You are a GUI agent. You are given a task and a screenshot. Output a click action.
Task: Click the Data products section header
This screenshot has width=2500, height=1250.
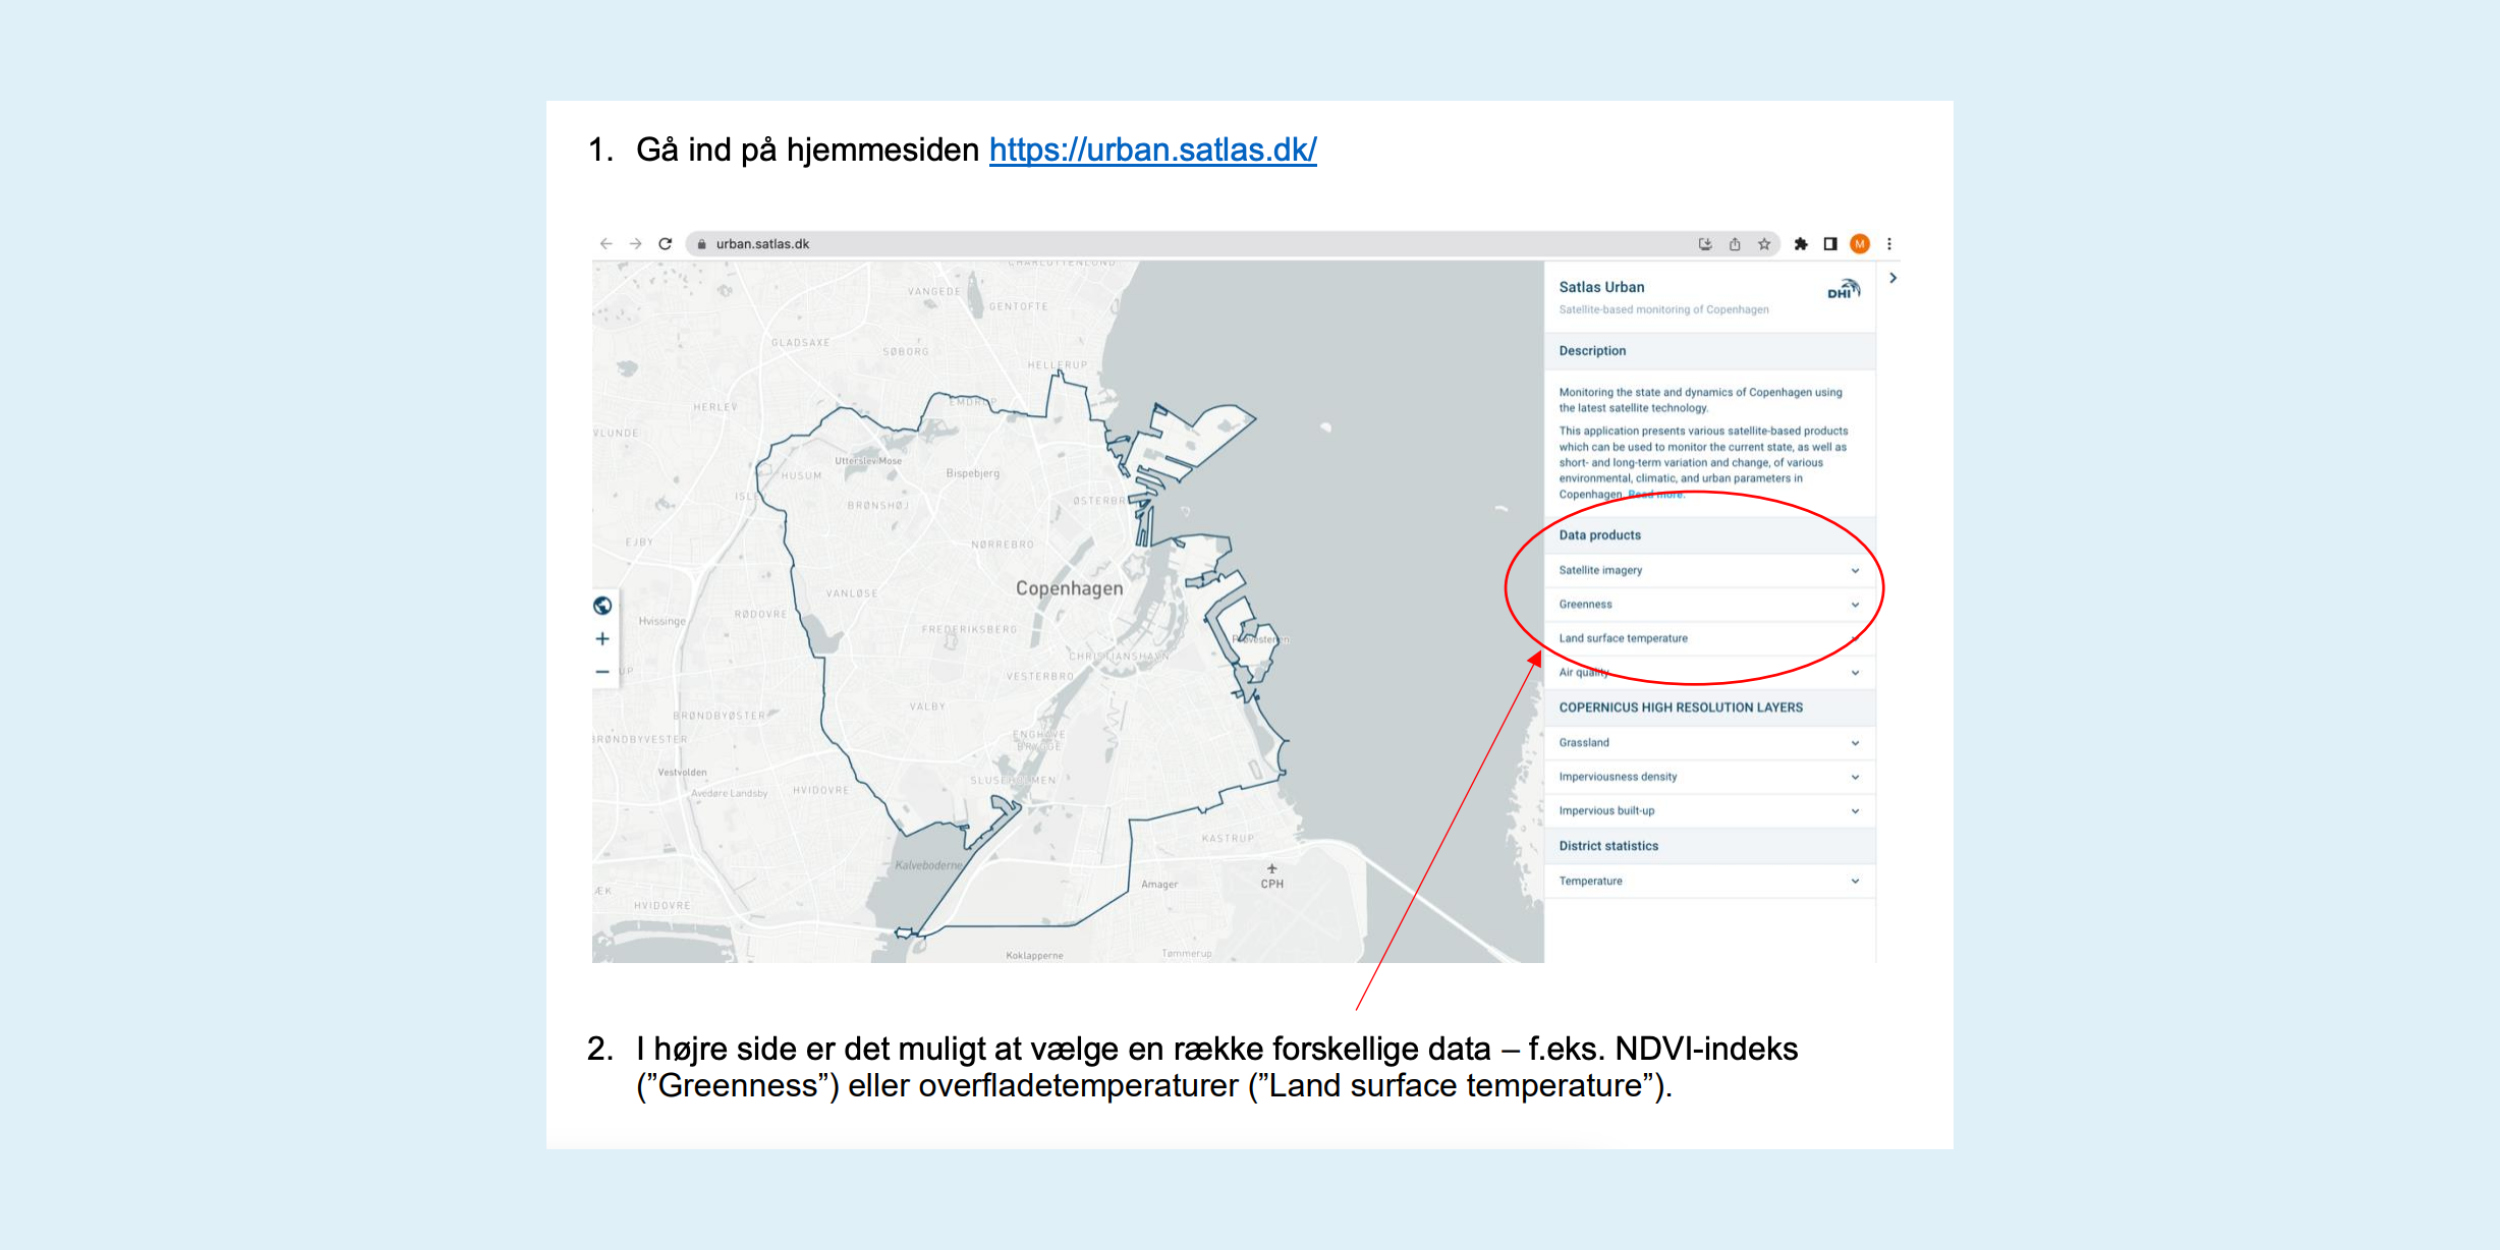click(x=1709, y=535)
